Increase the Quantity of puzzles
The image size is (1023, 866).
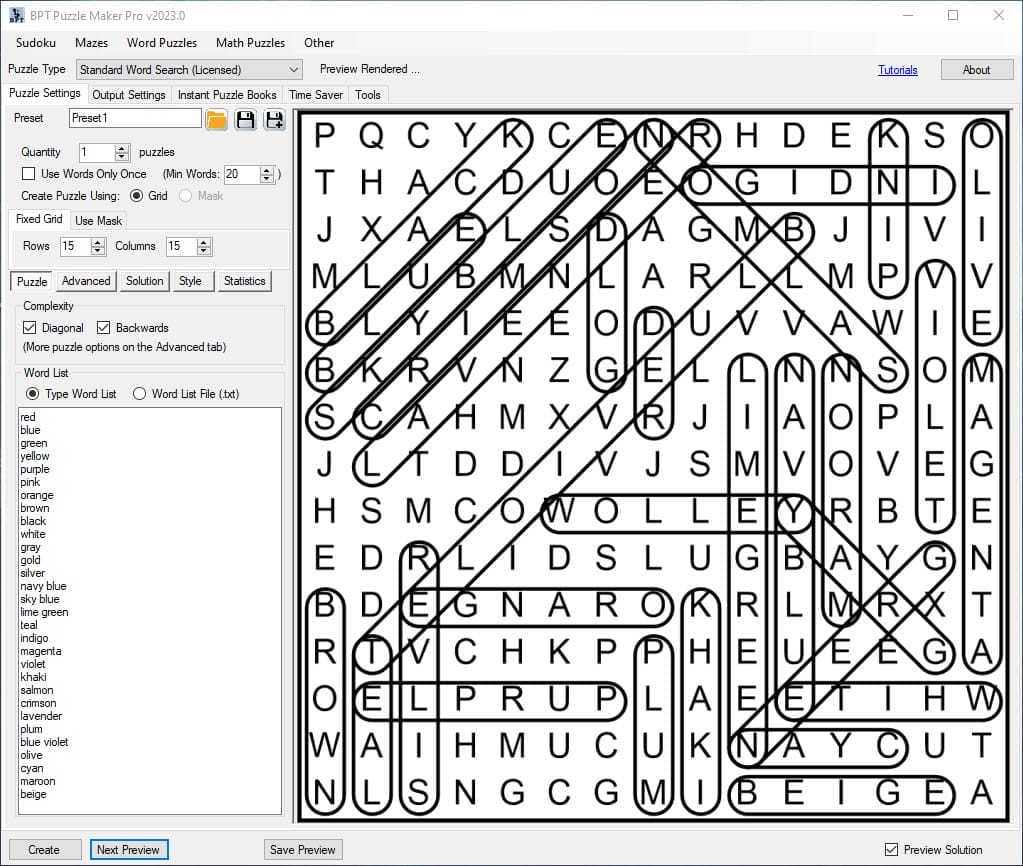(x=122, y=148)
